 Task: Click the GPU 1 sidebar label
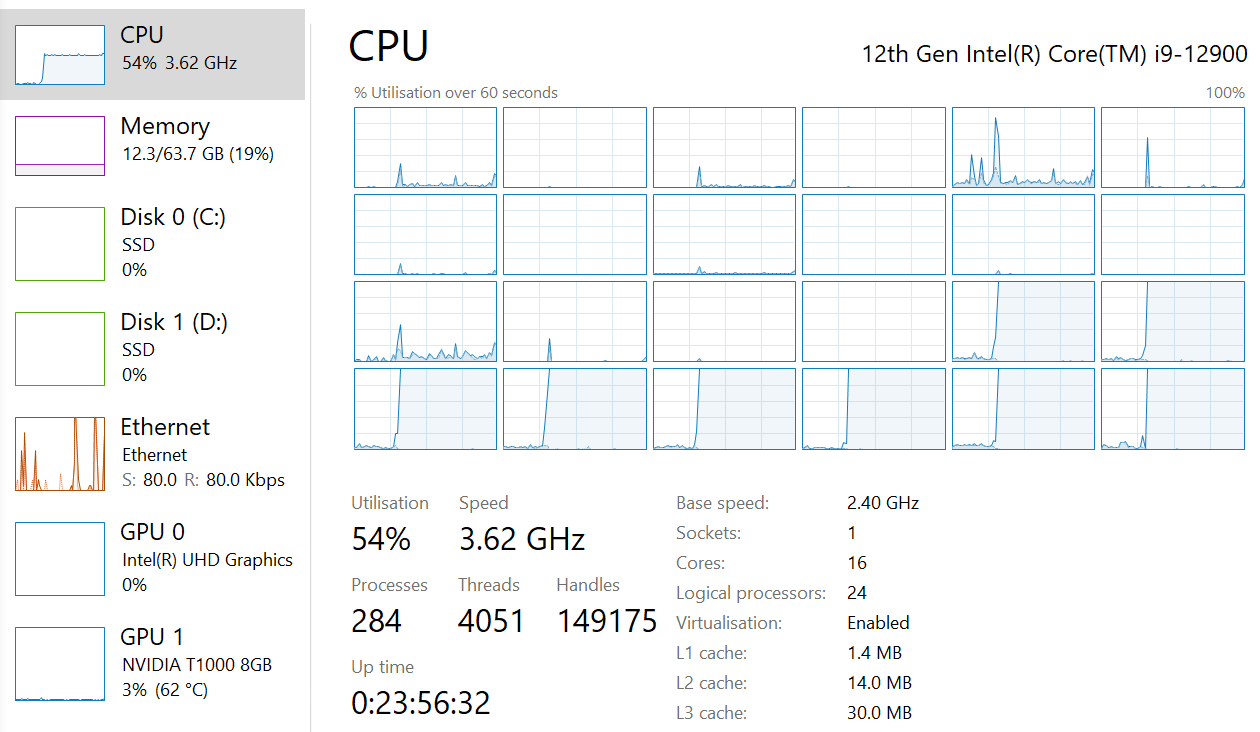152,637
